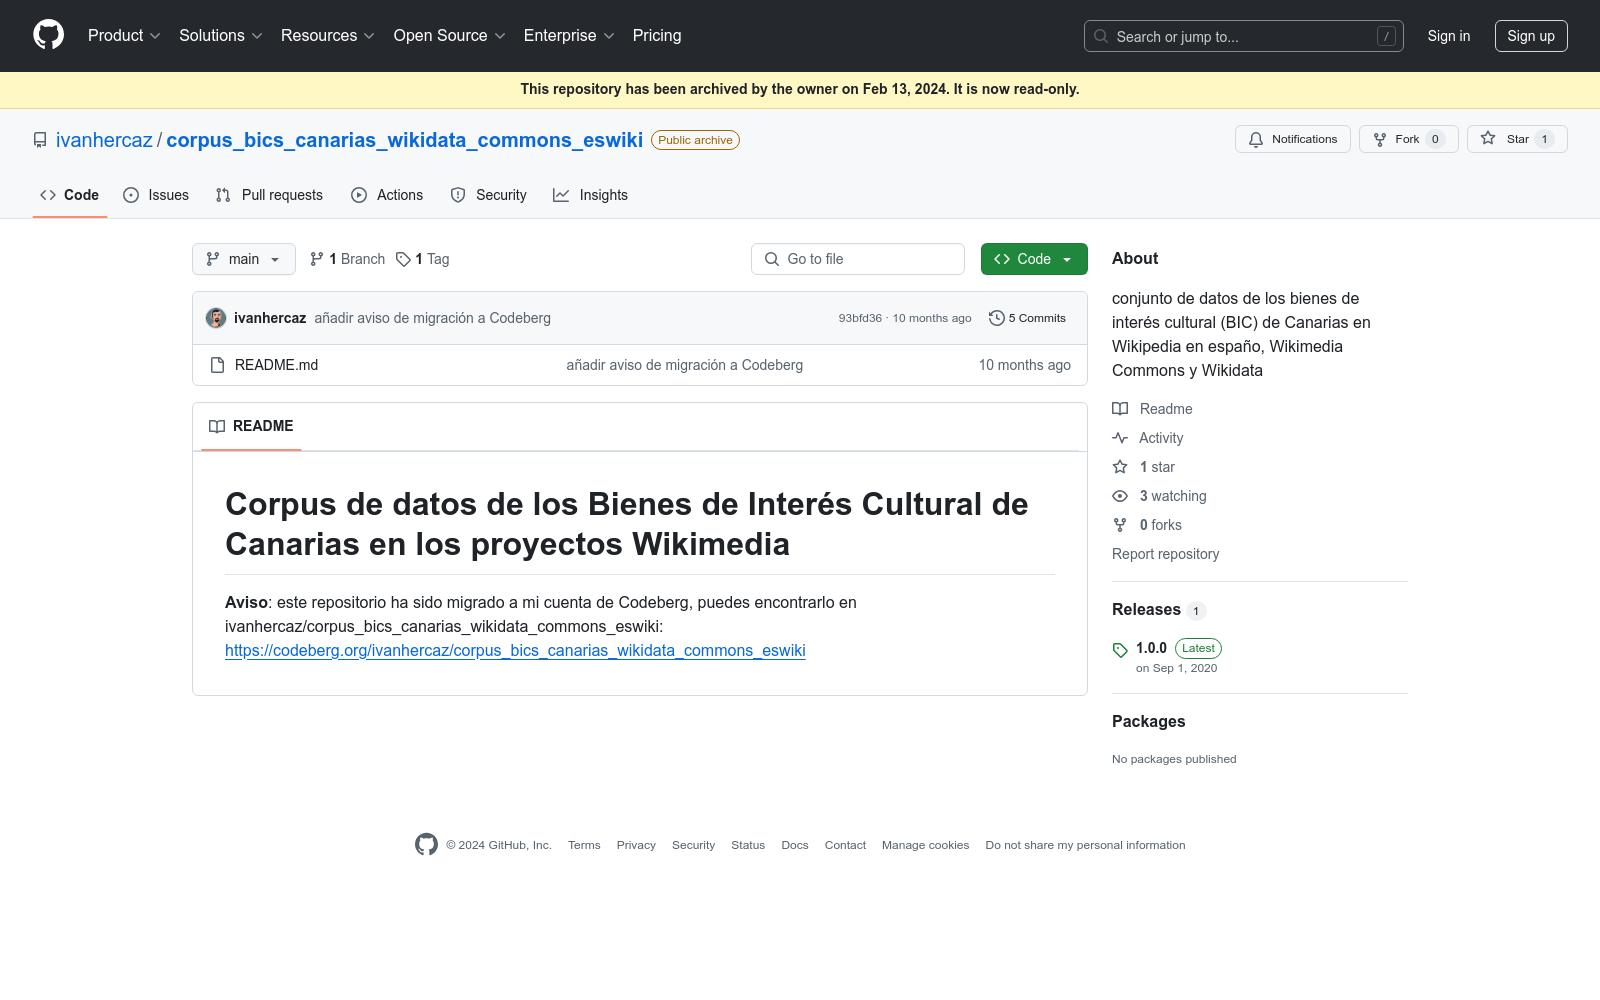
Task: Click the footer GitHub logo
Action: point(426,845)
